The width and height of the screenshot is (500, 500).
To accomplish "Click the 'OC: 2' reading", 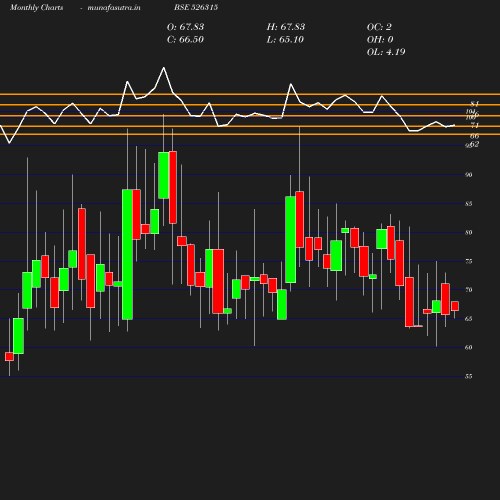I will 379,27.
